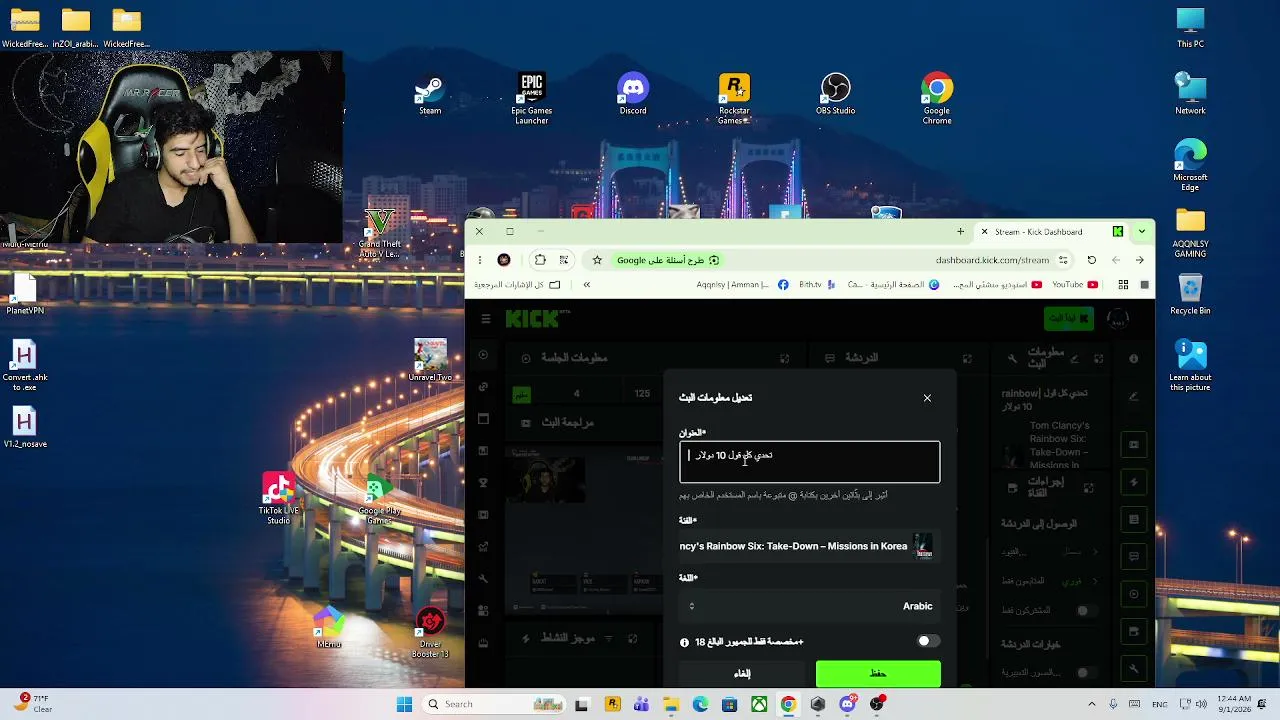Open Microsoft Store from the taskbar
Viewport: 1280px width, 720px height.
pyautogui.click(x=730, y=704)
